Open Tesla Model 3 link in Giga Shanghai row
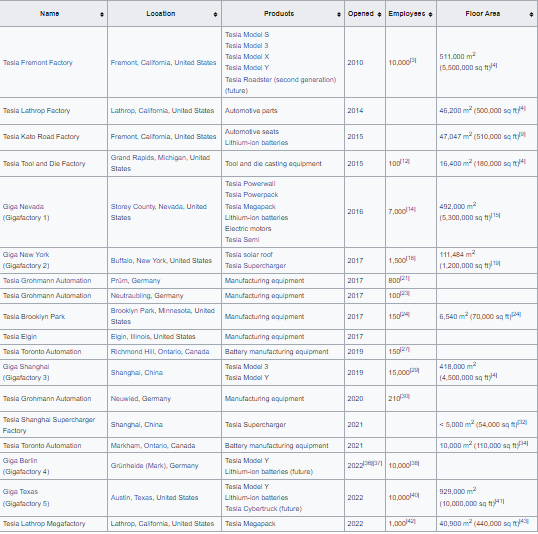Screen dimensions: 538x534 coord(246,367)
